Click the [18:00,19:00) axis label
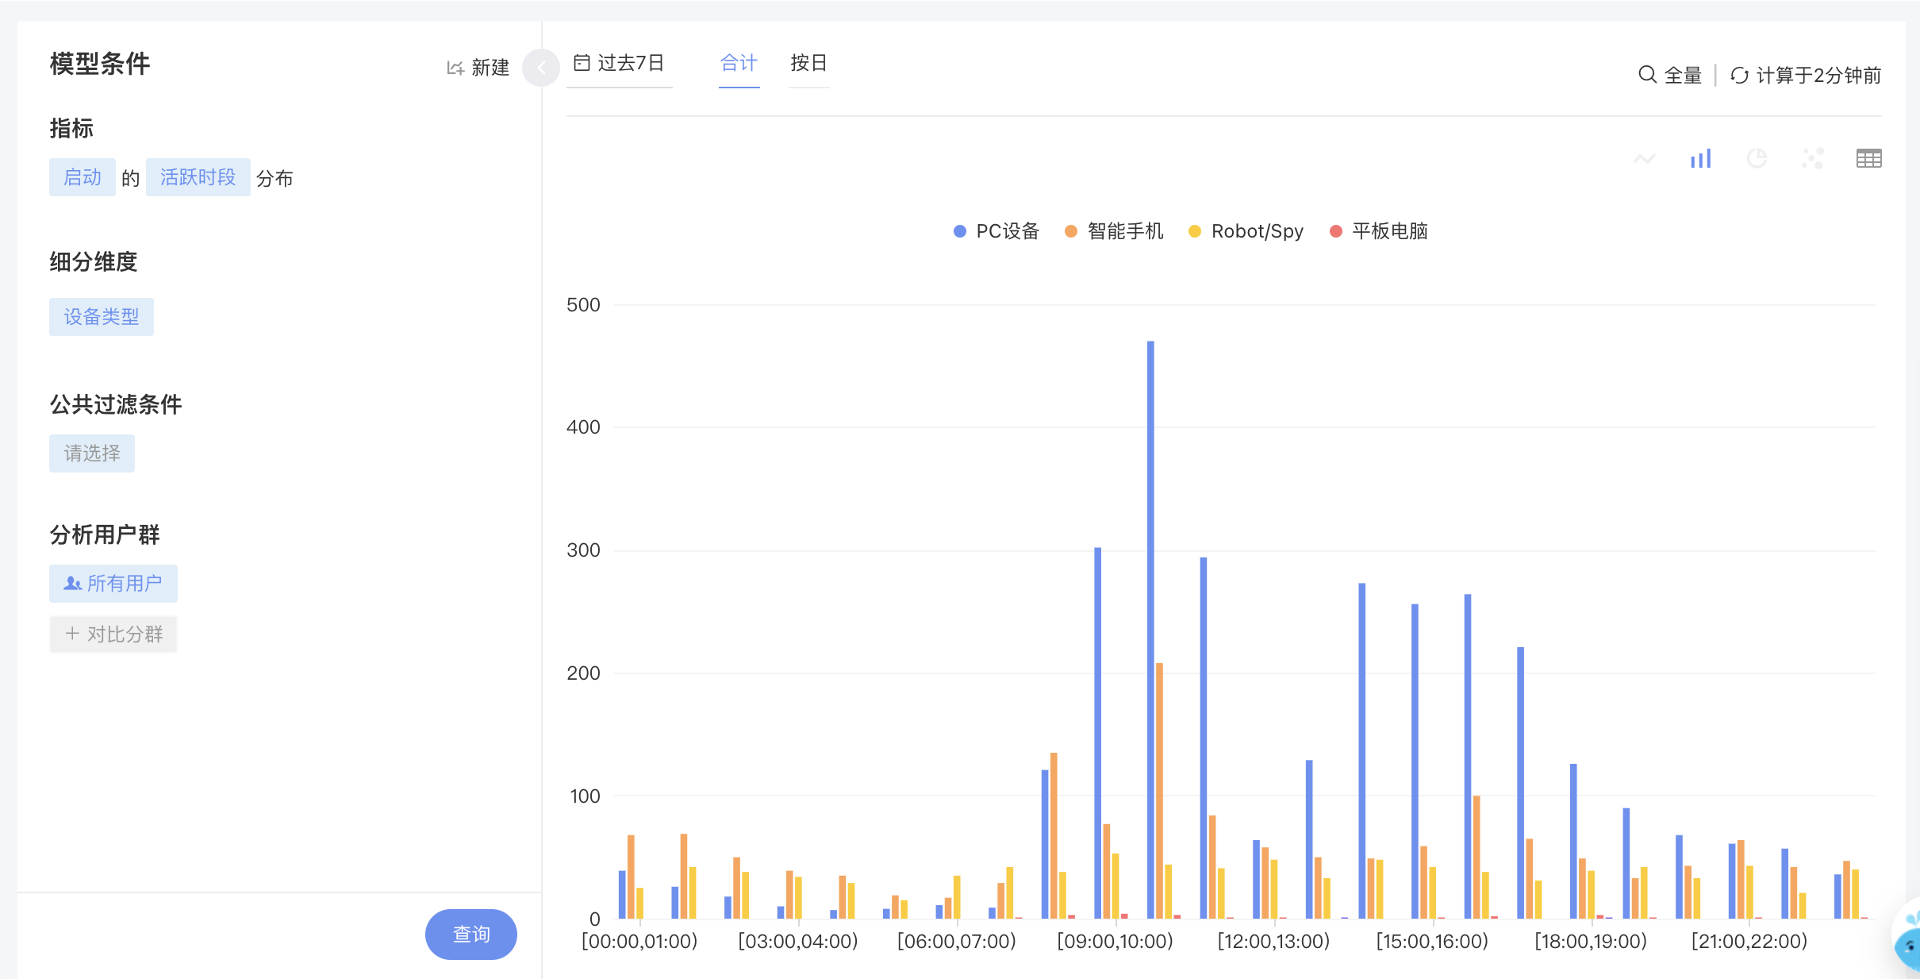Screen dimensions: 1920x980 1591,941
